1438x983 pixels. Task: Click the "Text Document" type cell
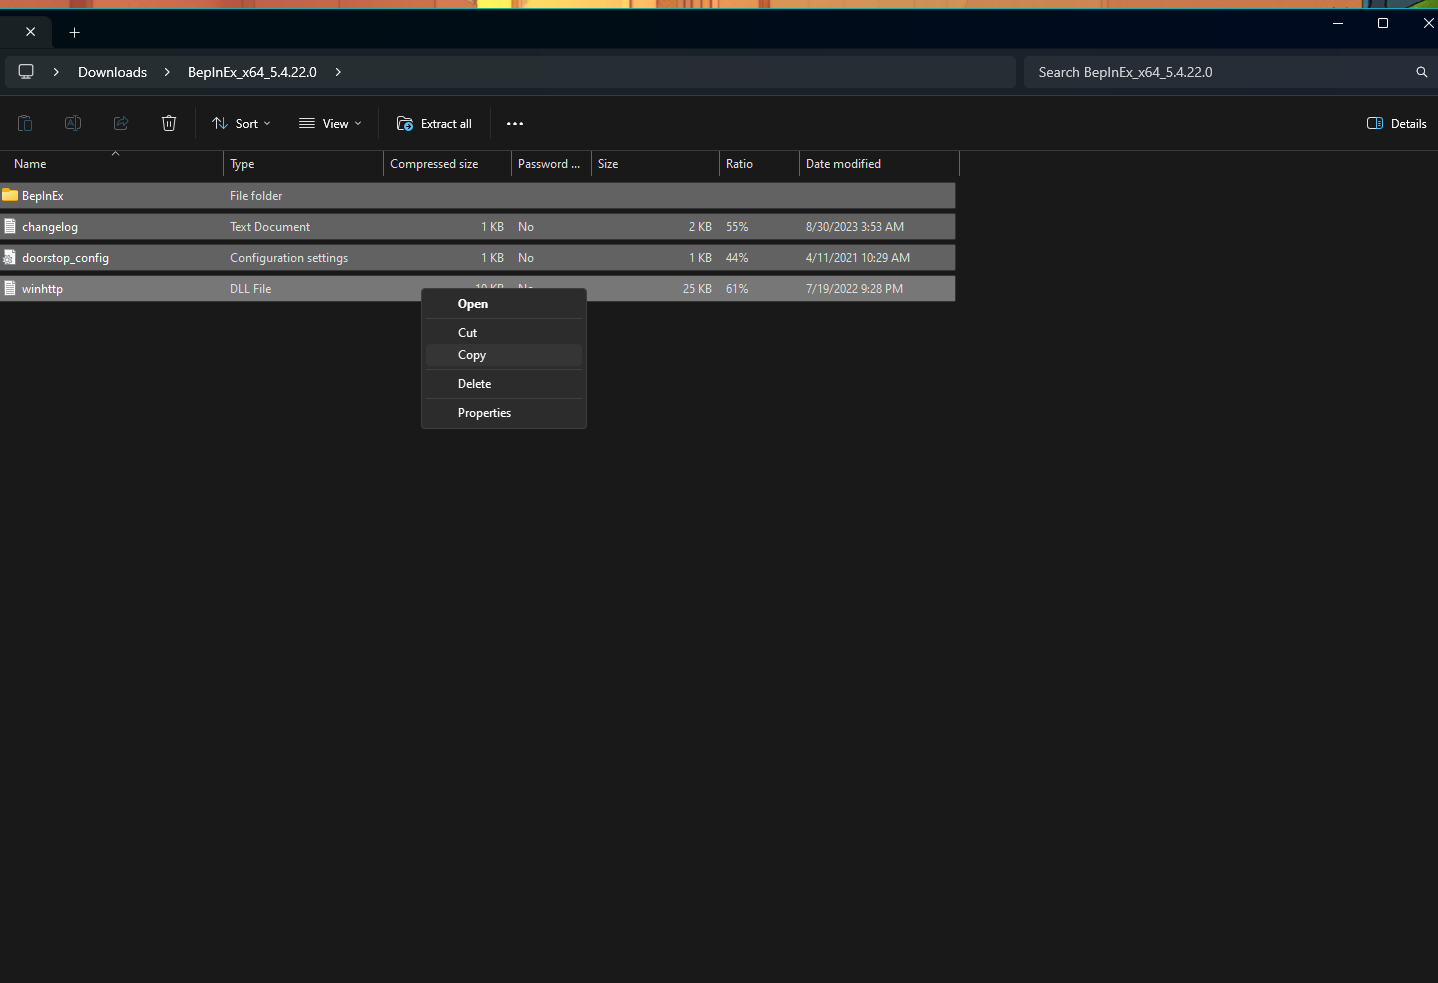(270, 227)
